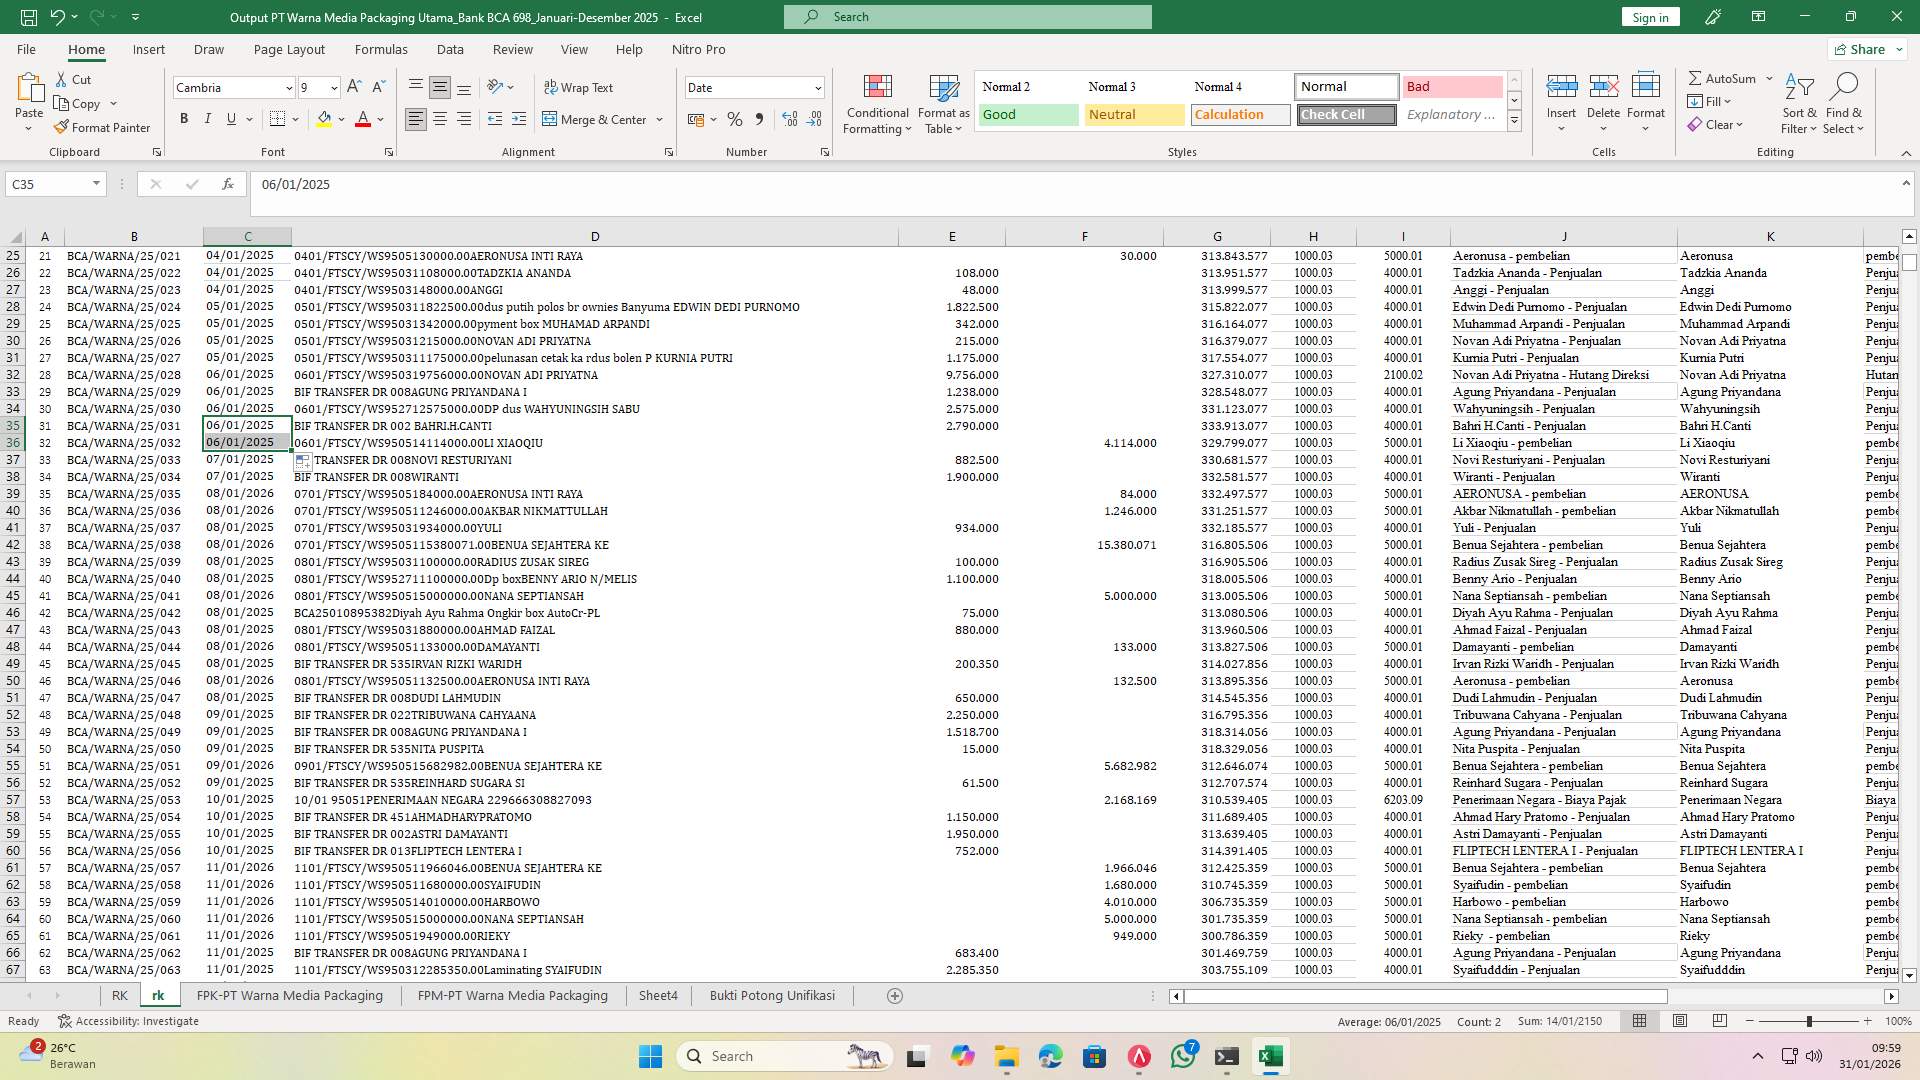Apply the Percent Style format
Screen dimensions: 1920x1080
click(735, 119)
